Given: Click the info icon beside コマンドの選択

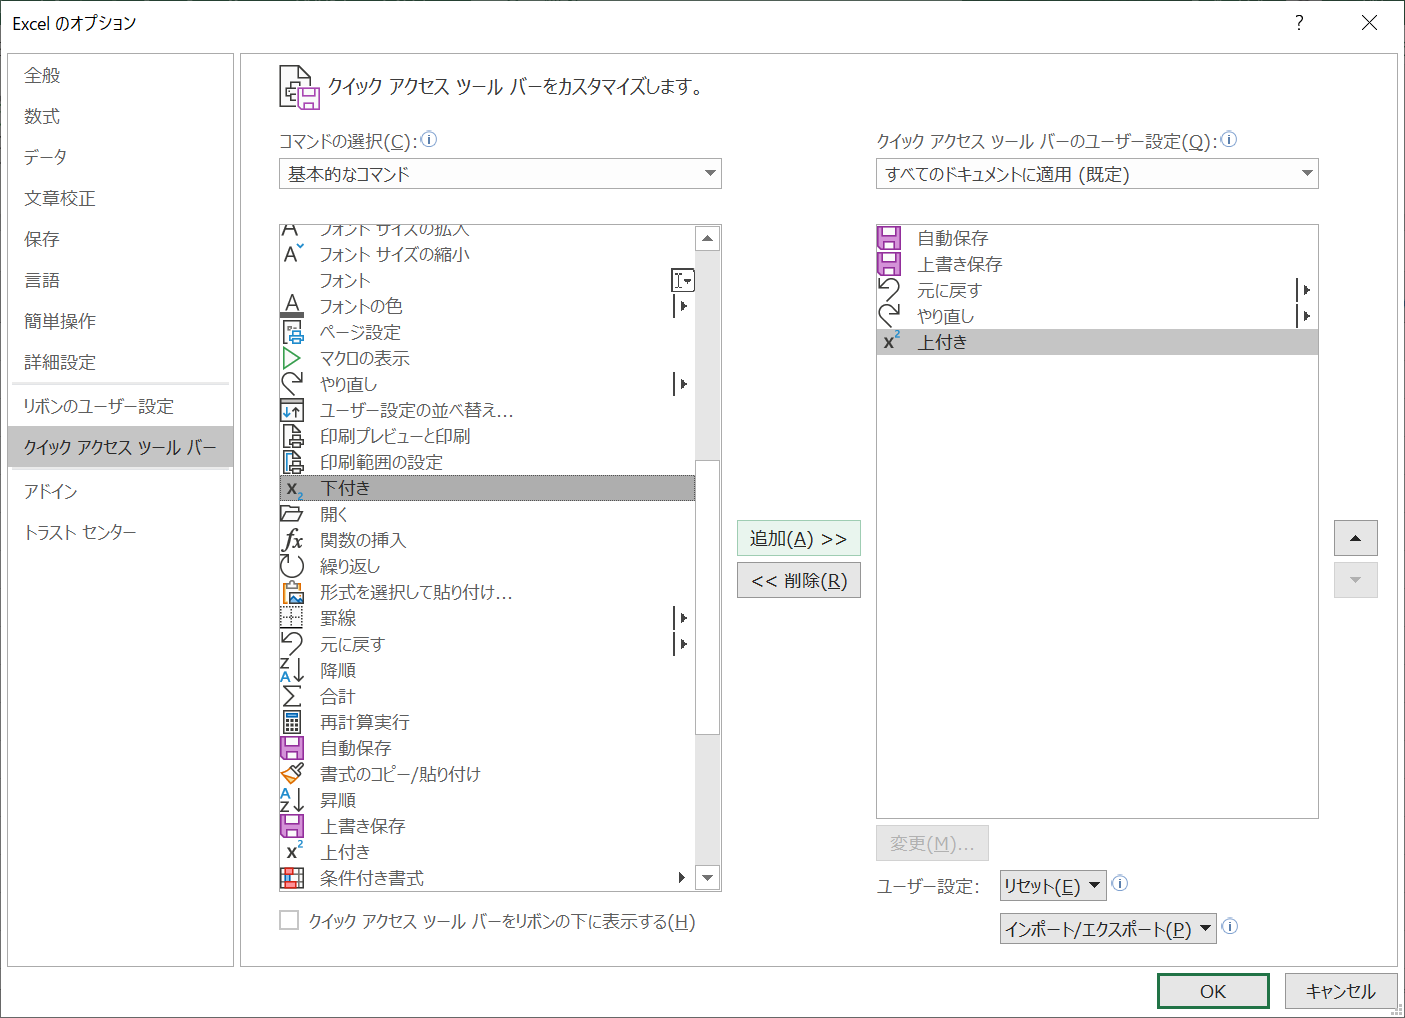Looking at the screenshot, I should pyautogui.click(x=429, y=140).
